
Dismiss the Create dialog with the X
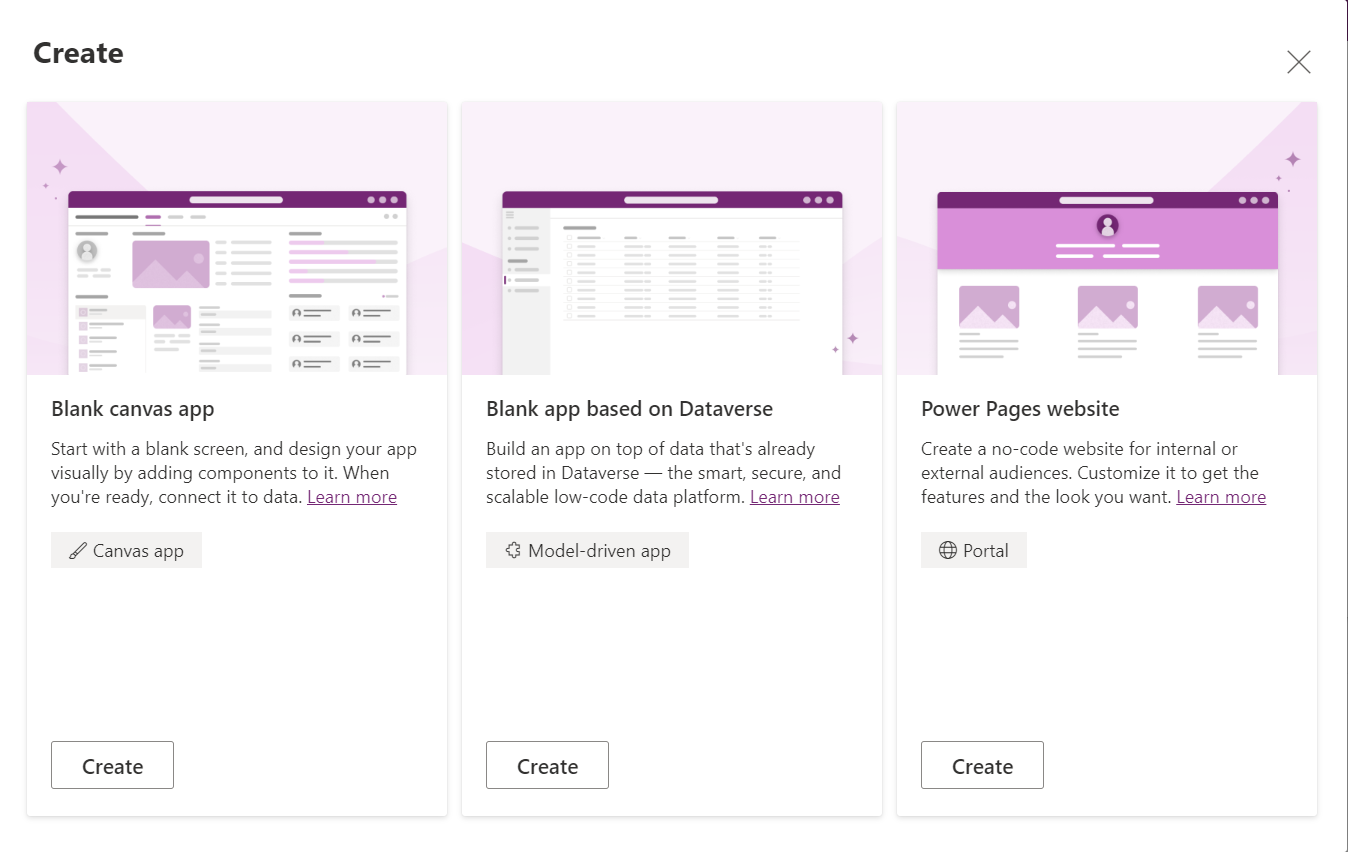coord(1298,61)
